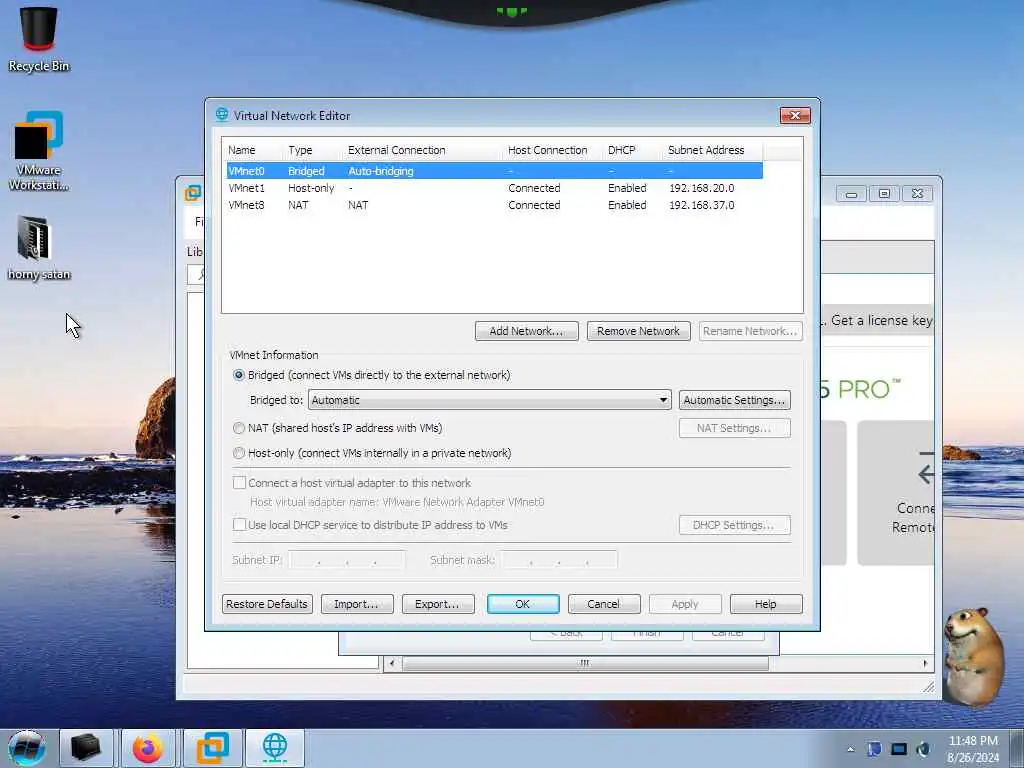Click Remove Network button
This screenshot has width=1024, height=768.
coord(638,331)
